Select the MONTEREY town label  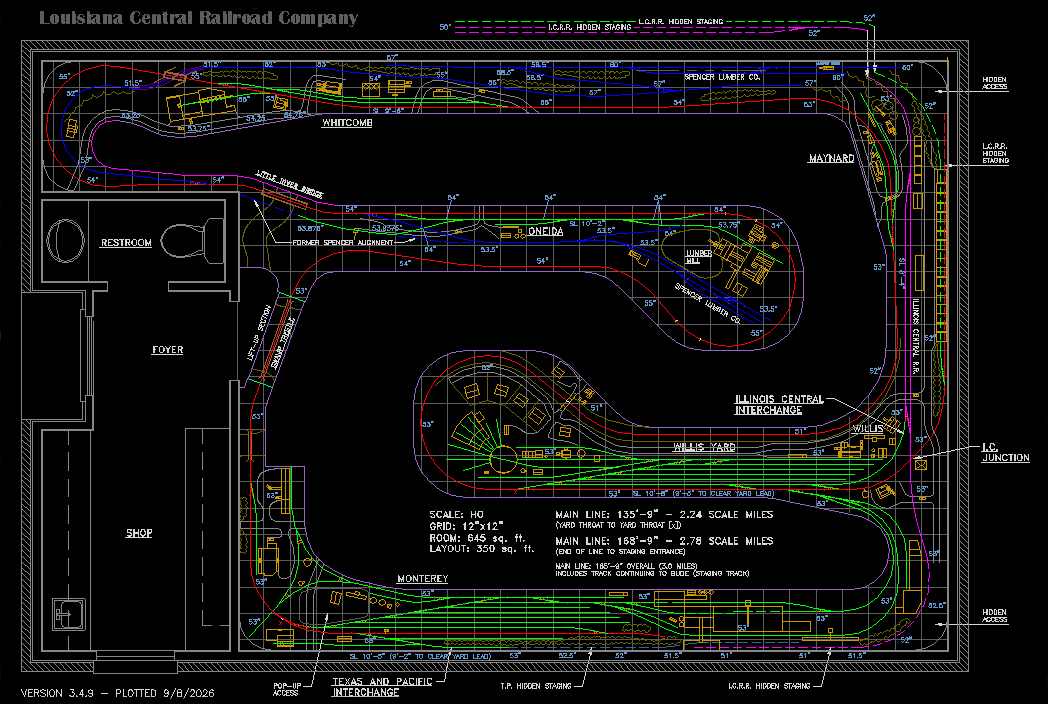(422, 578)
